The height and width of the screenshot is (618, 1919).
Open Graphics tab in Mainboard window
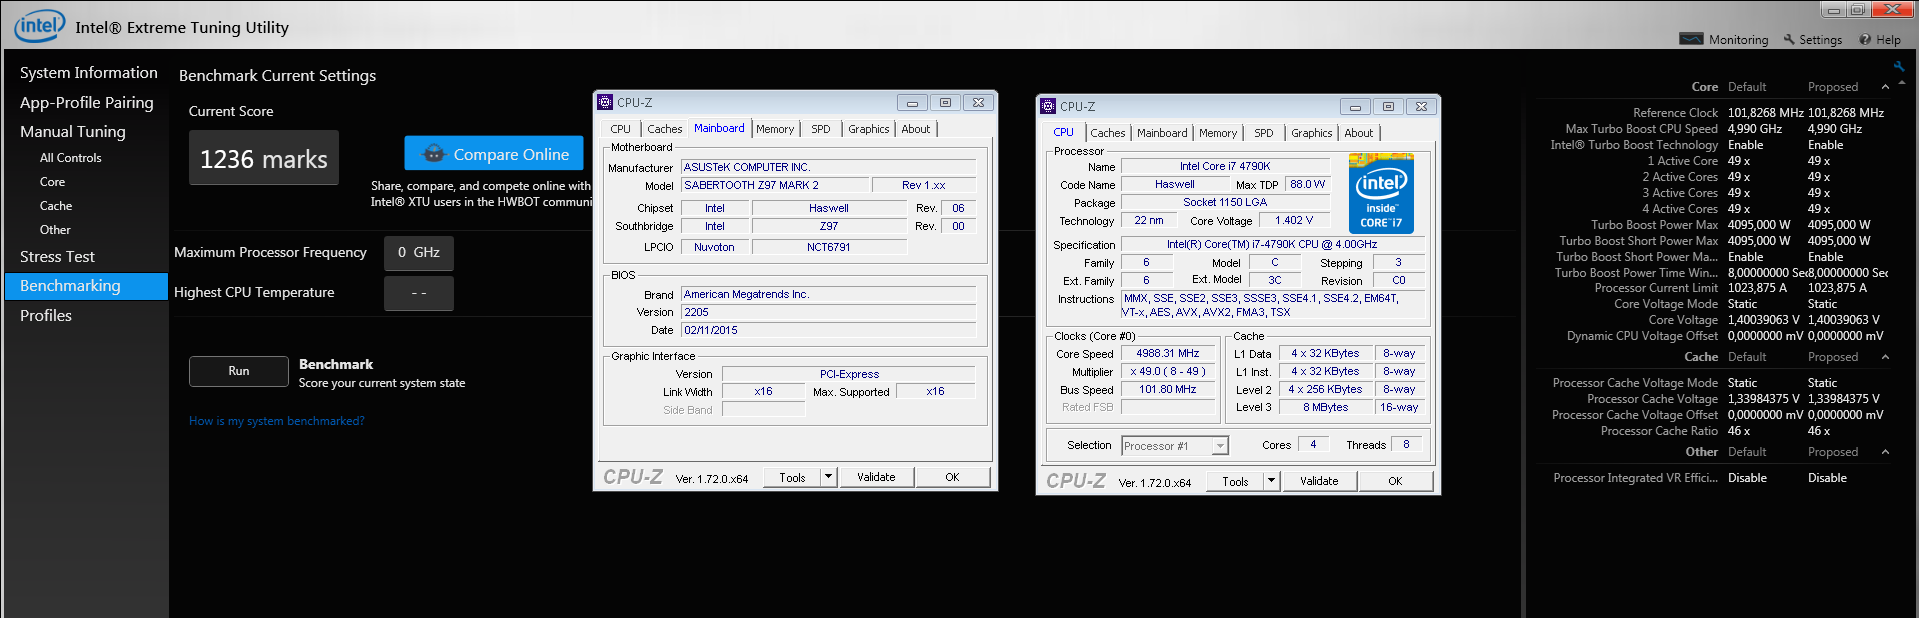click(868, 129)
